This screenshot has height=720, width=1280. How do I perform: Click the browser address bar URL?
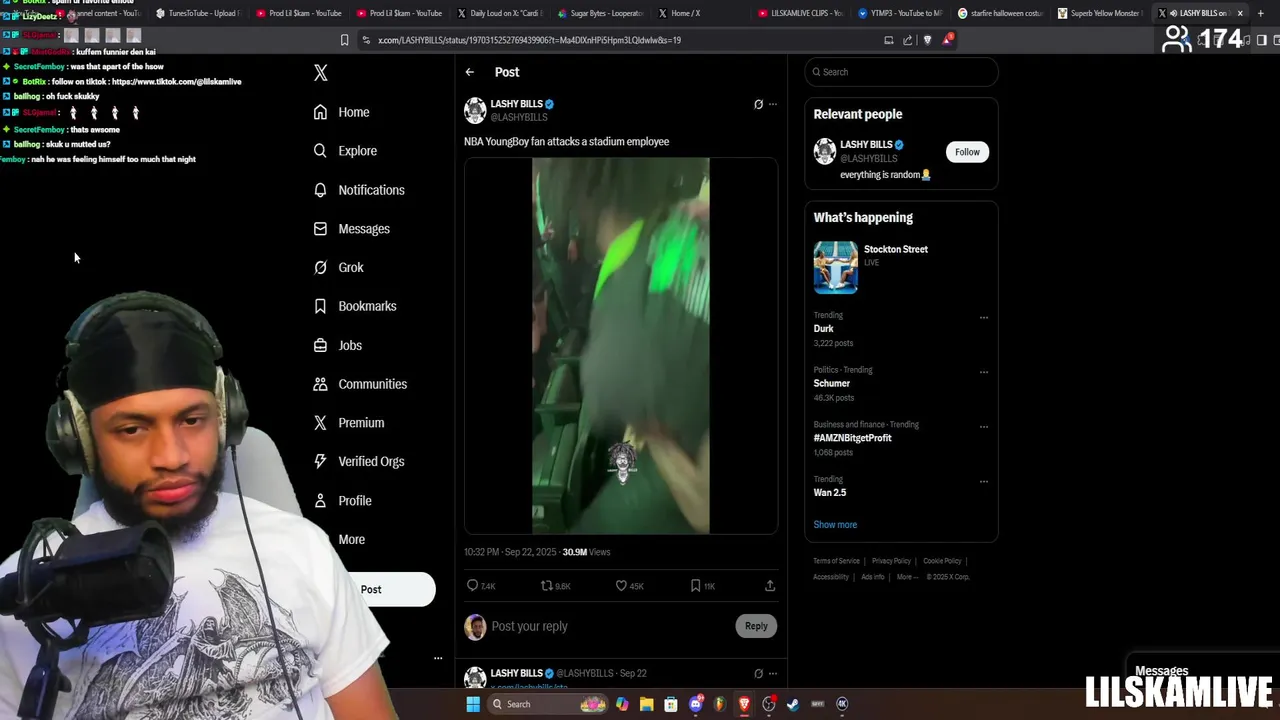tap(529, 40)
